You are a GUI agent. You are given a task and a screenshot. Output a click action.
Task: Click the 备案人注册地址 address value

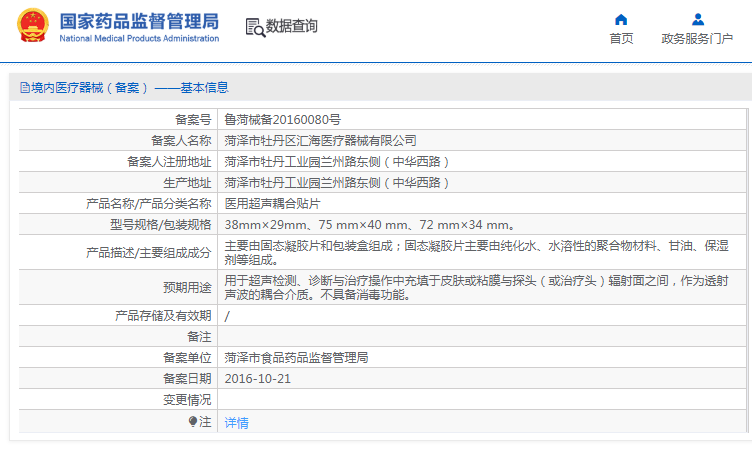(x=337, y=162)
